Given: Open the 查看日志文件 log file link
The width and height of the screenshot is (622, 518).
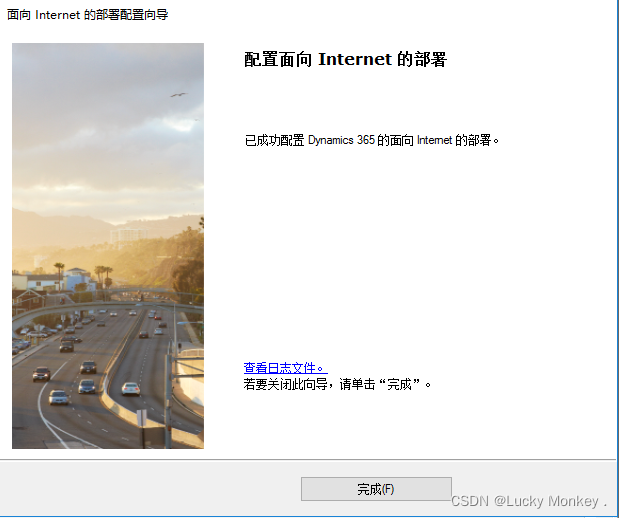Looking at the screenshot, I should (x=285, y=368).
